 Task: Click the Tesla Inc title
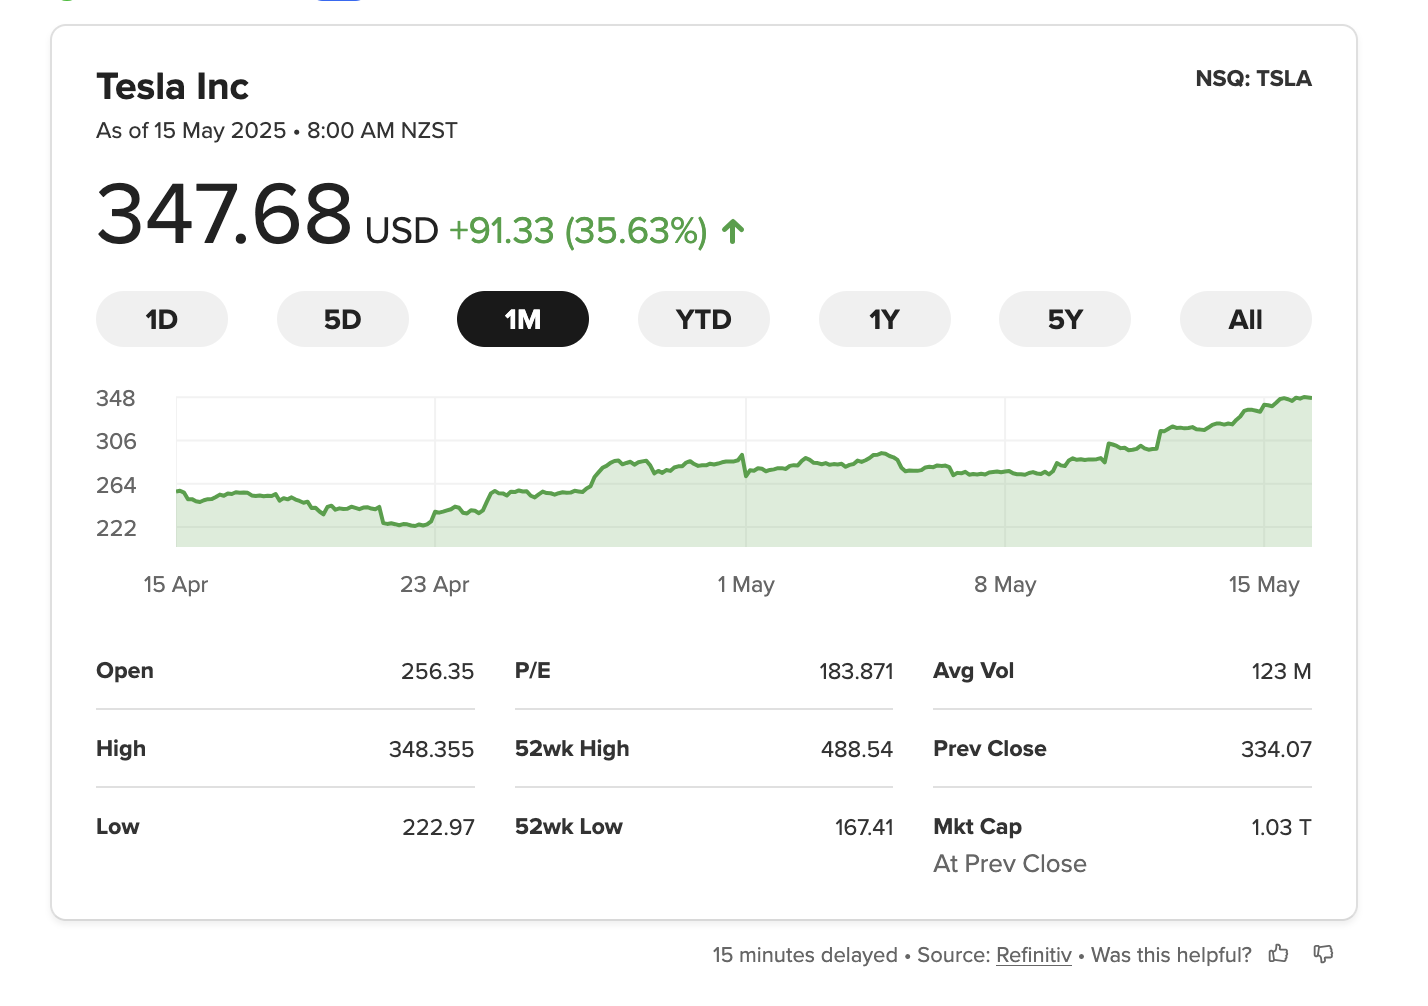point(172,87)
